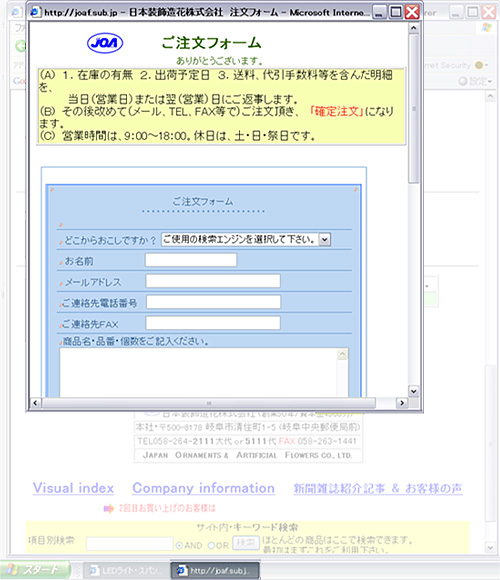Click the blue ご注文フォーム form title
This screenshot has height=580, width=500.
(x=203, y=201)
